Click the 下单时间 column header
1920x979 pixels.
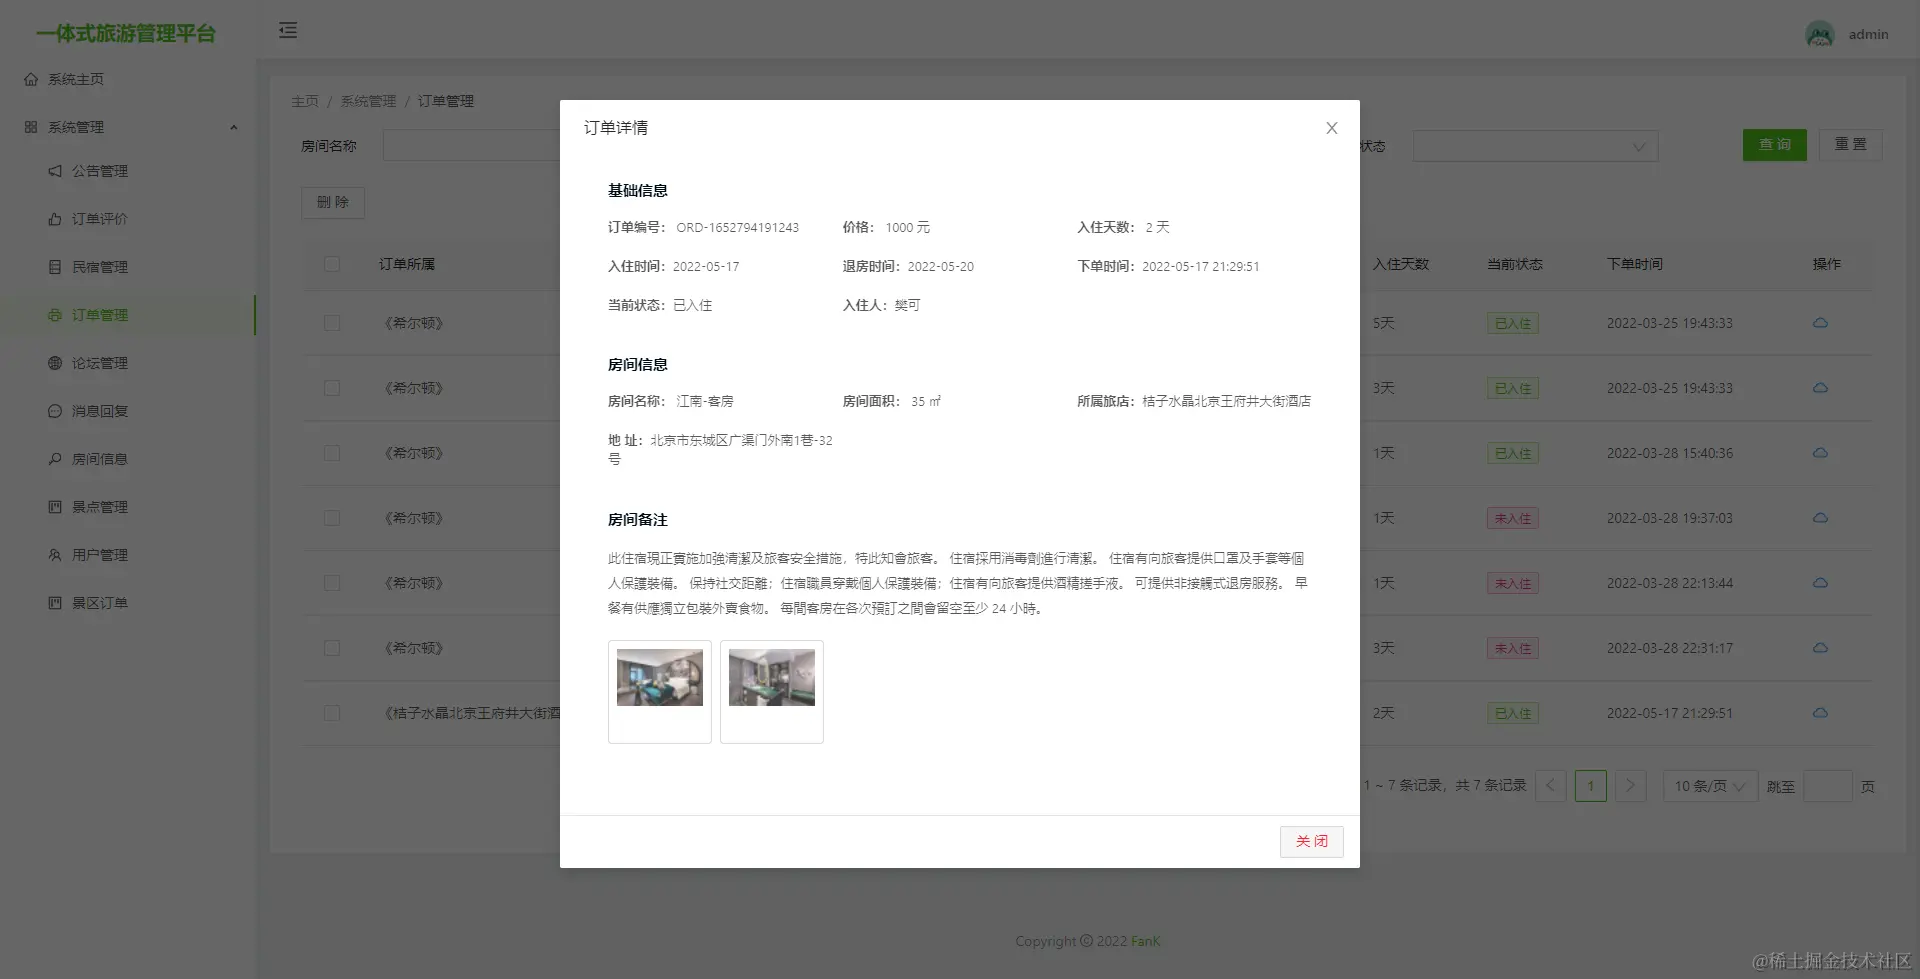[x=1635, y=264]
